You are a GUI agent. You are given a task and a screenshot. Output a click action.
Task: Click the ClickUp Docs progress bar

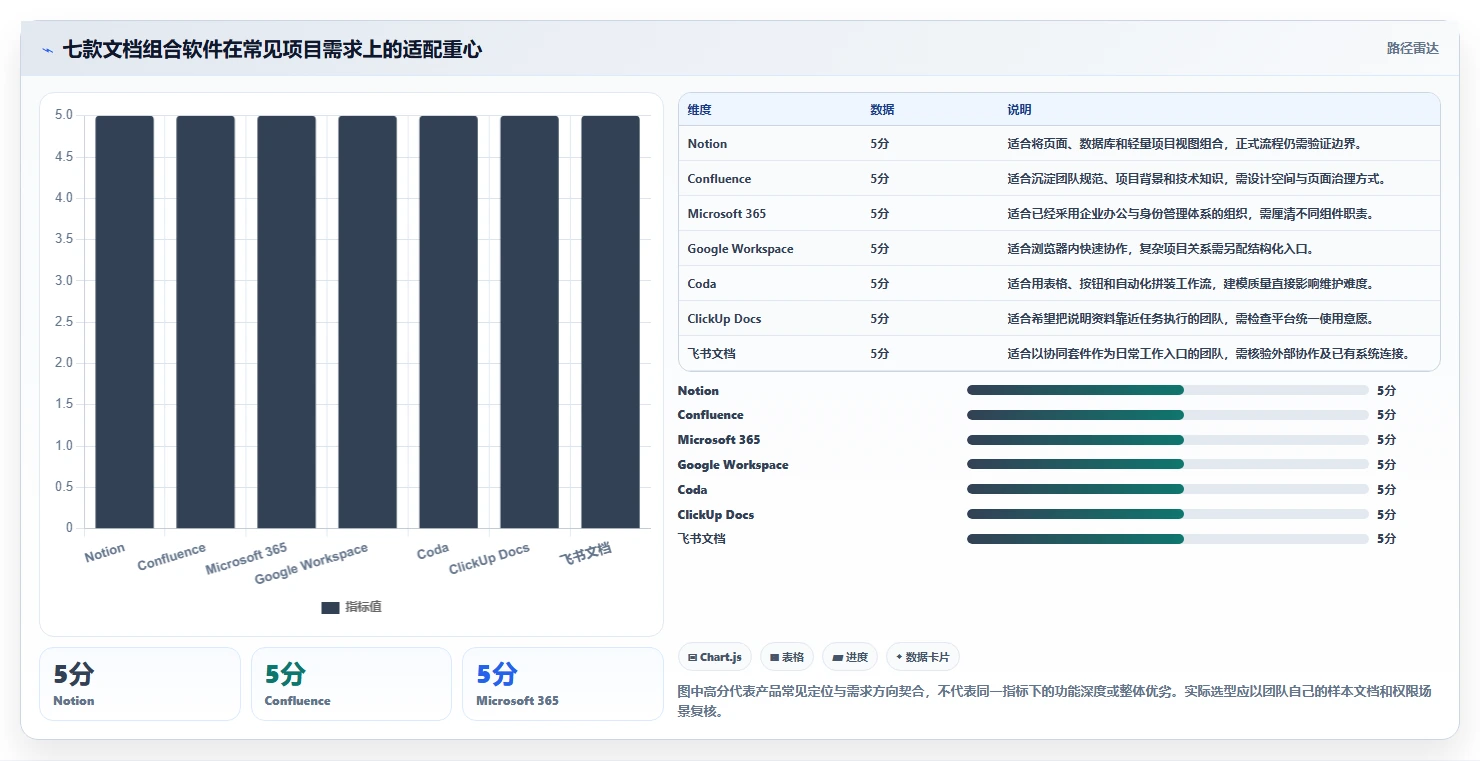[1167, 514]
